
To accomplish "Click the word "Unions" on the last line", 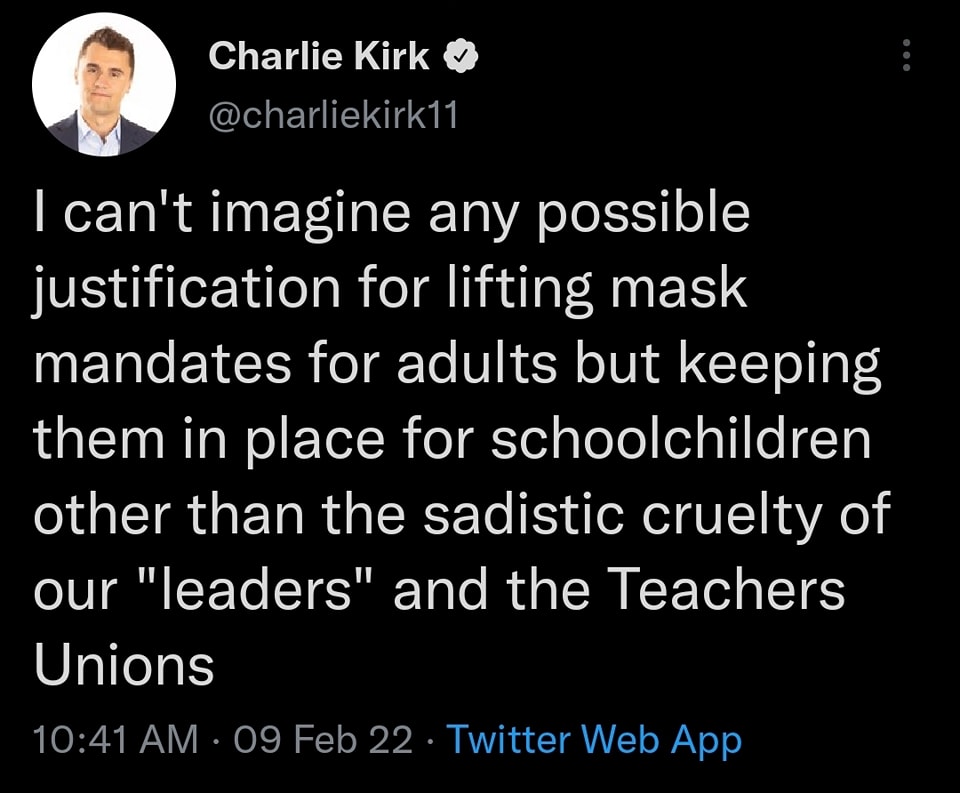I will click(x=124, y=664).
